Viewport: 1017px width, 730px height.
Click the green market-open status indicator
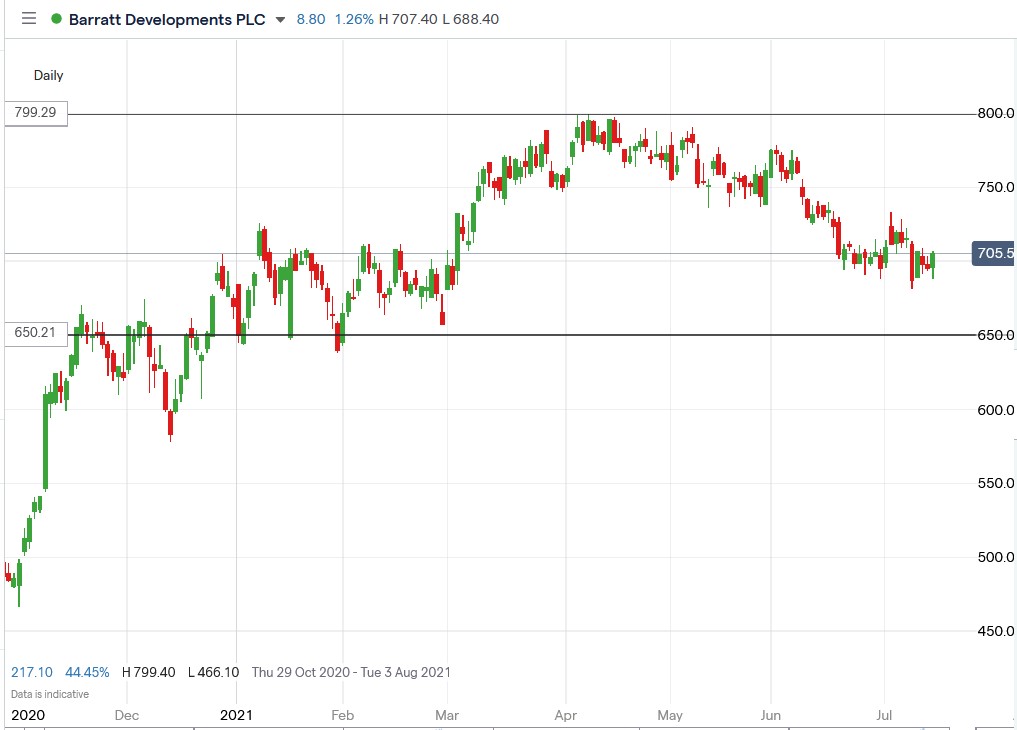(58, 18)
